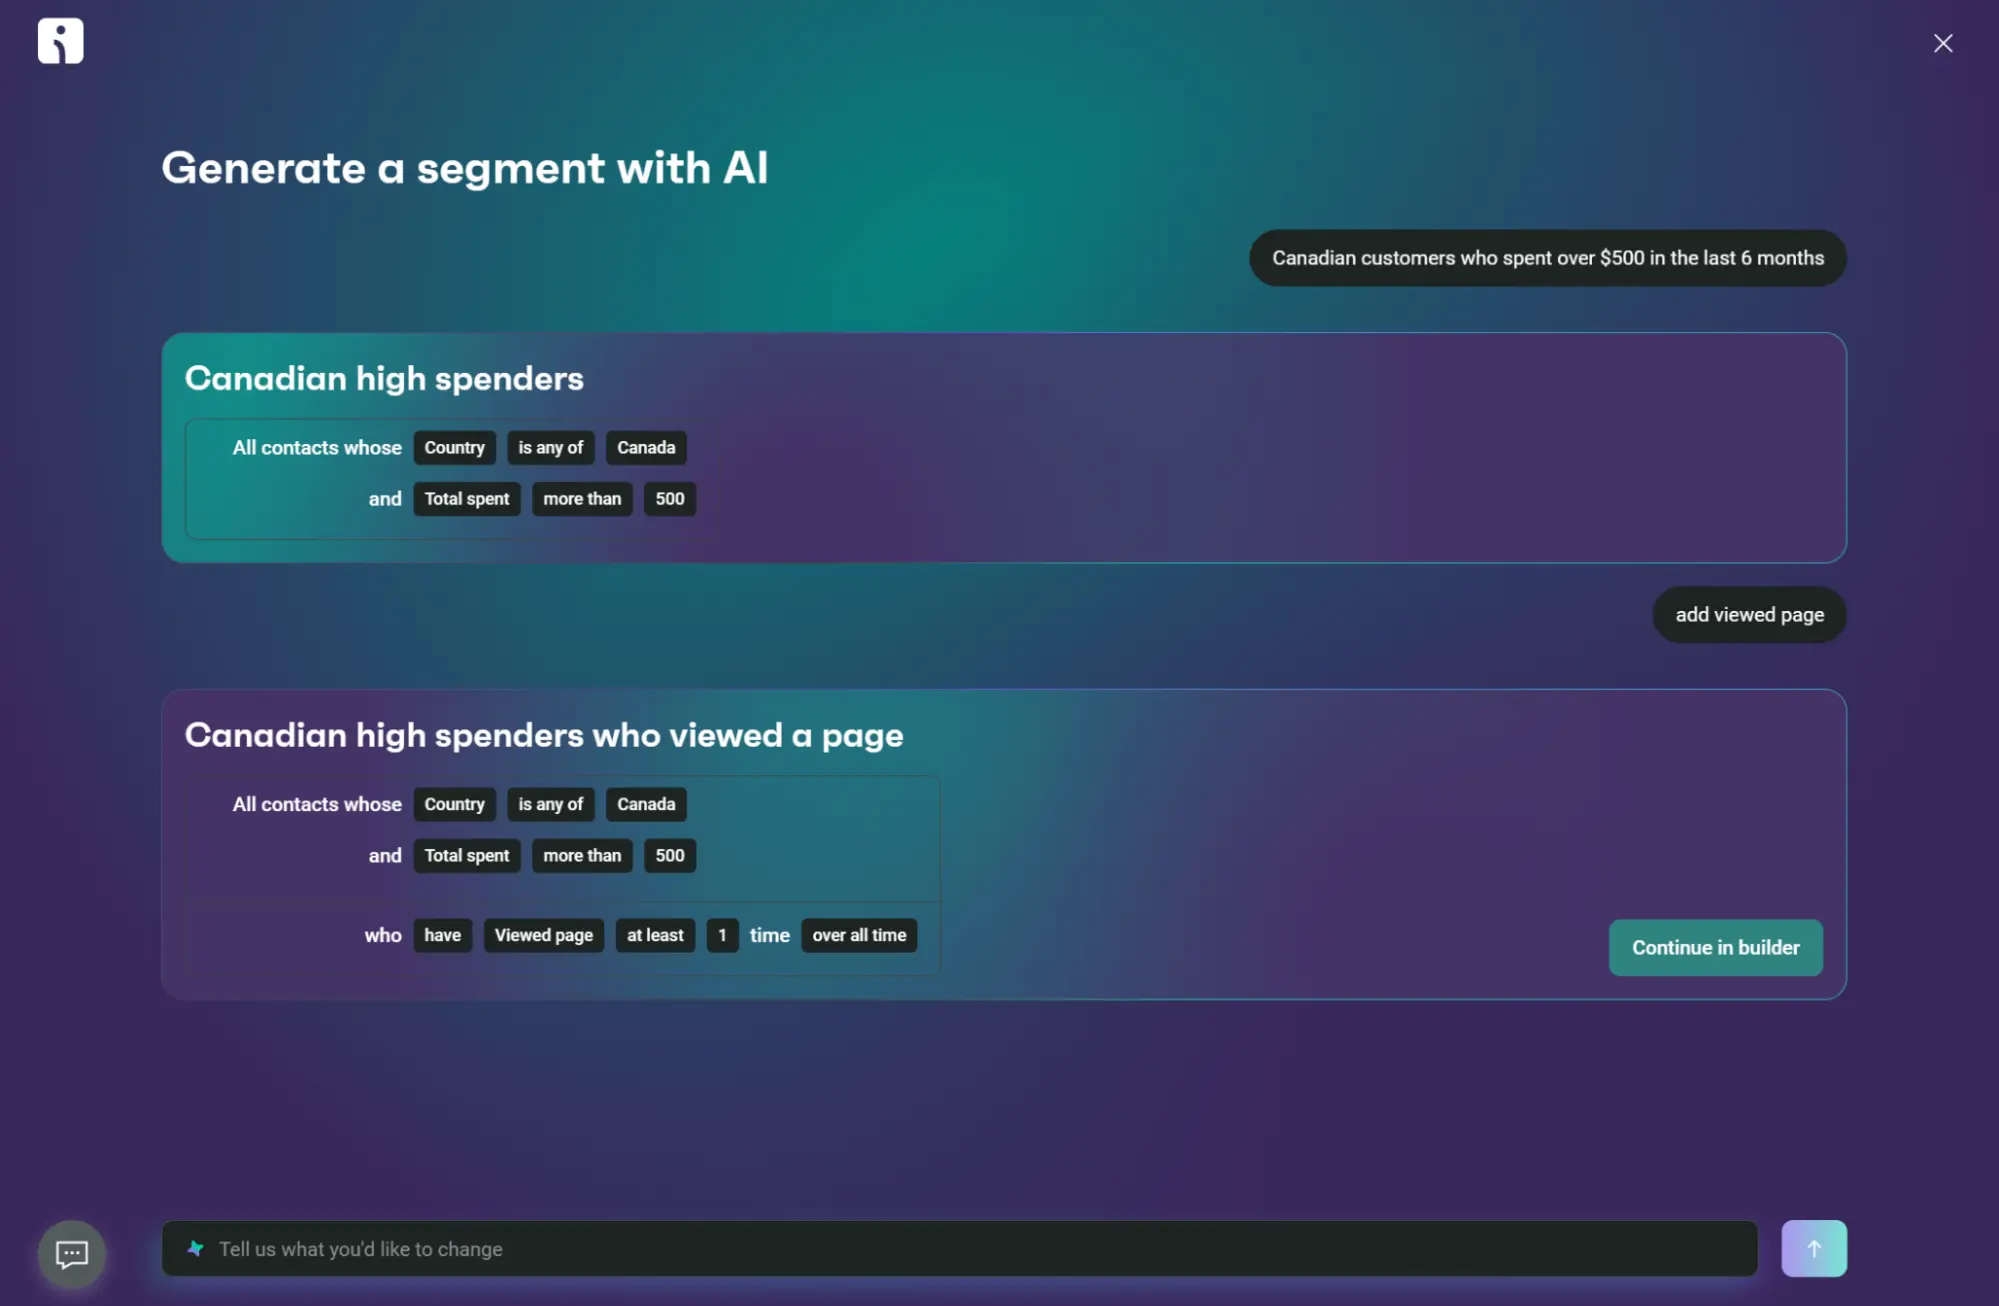Click 'is any of' chip in viewed-page segment
This screenshot has height=1306, width=1999.
tap(550, 804)
